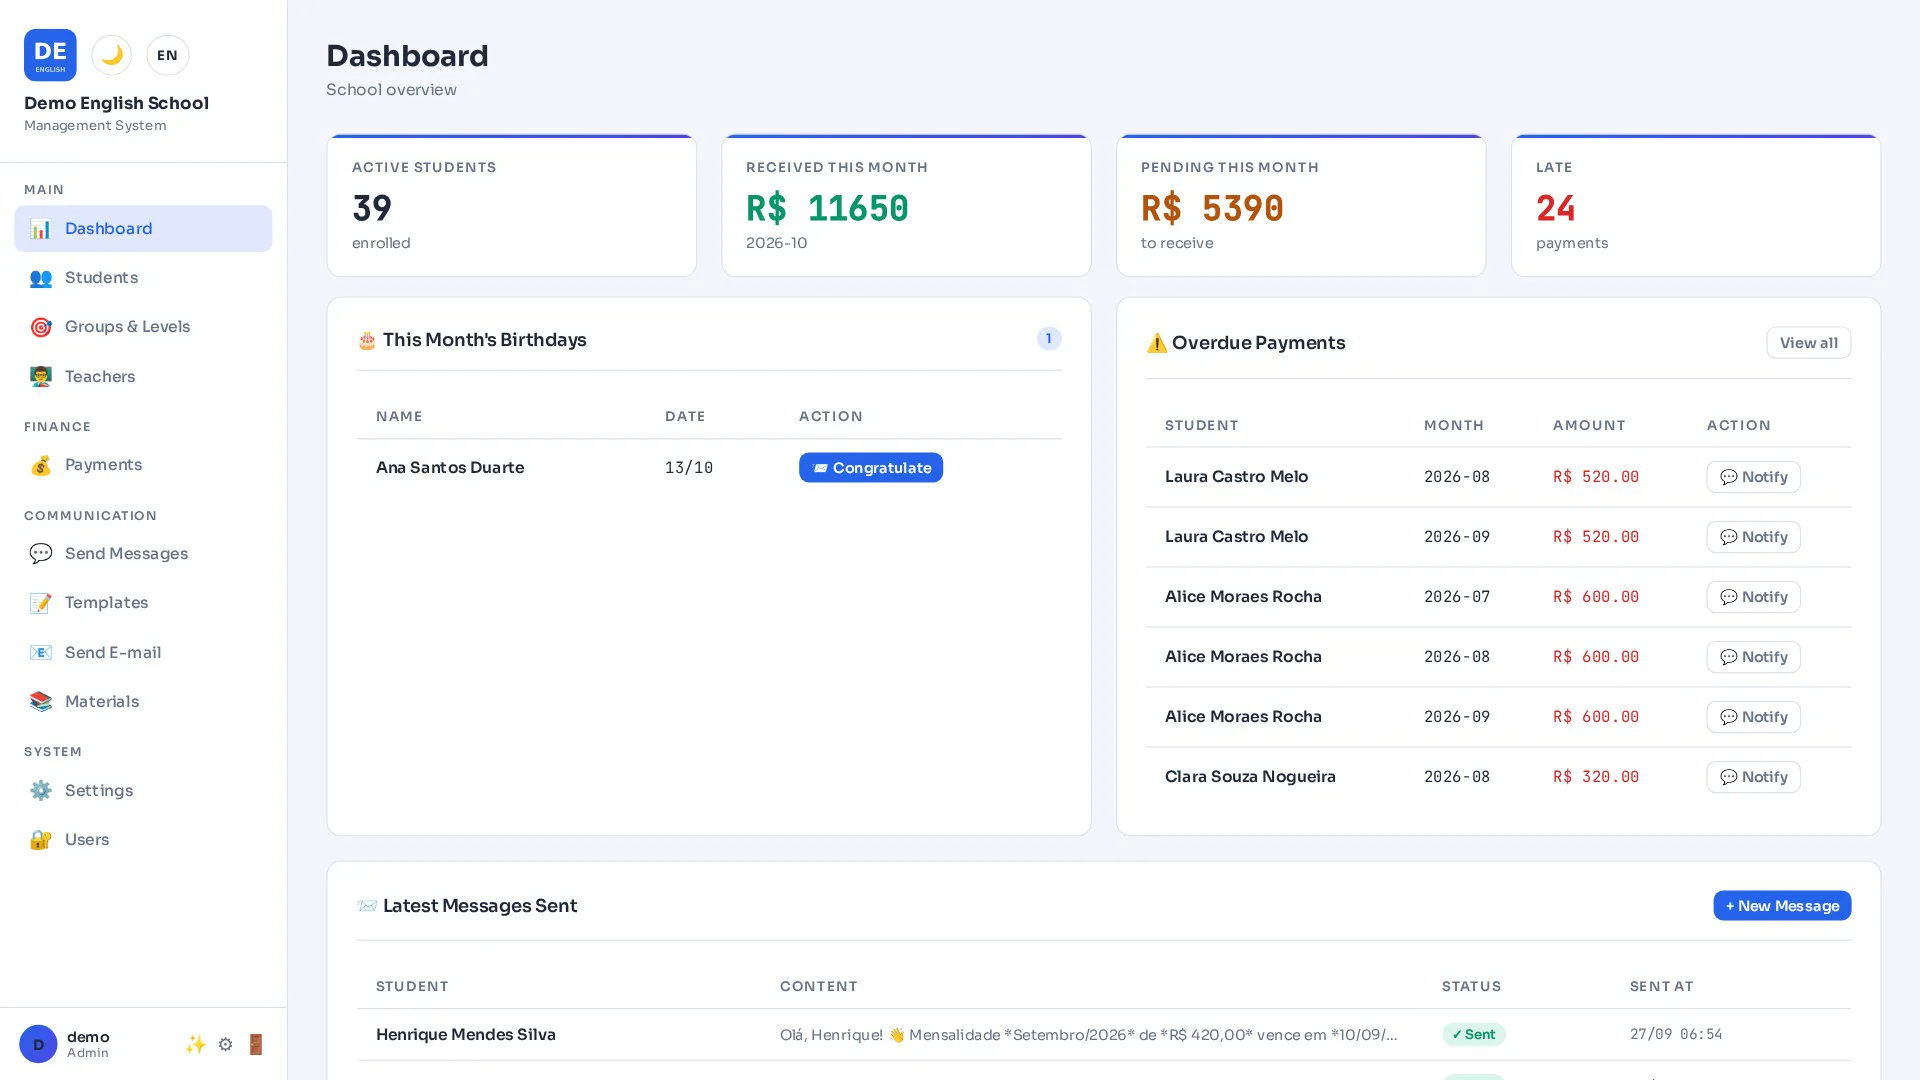Click the Materials books icon
The height and width of the screenshot is (1080, 1920).
click(x=40, y=702)
